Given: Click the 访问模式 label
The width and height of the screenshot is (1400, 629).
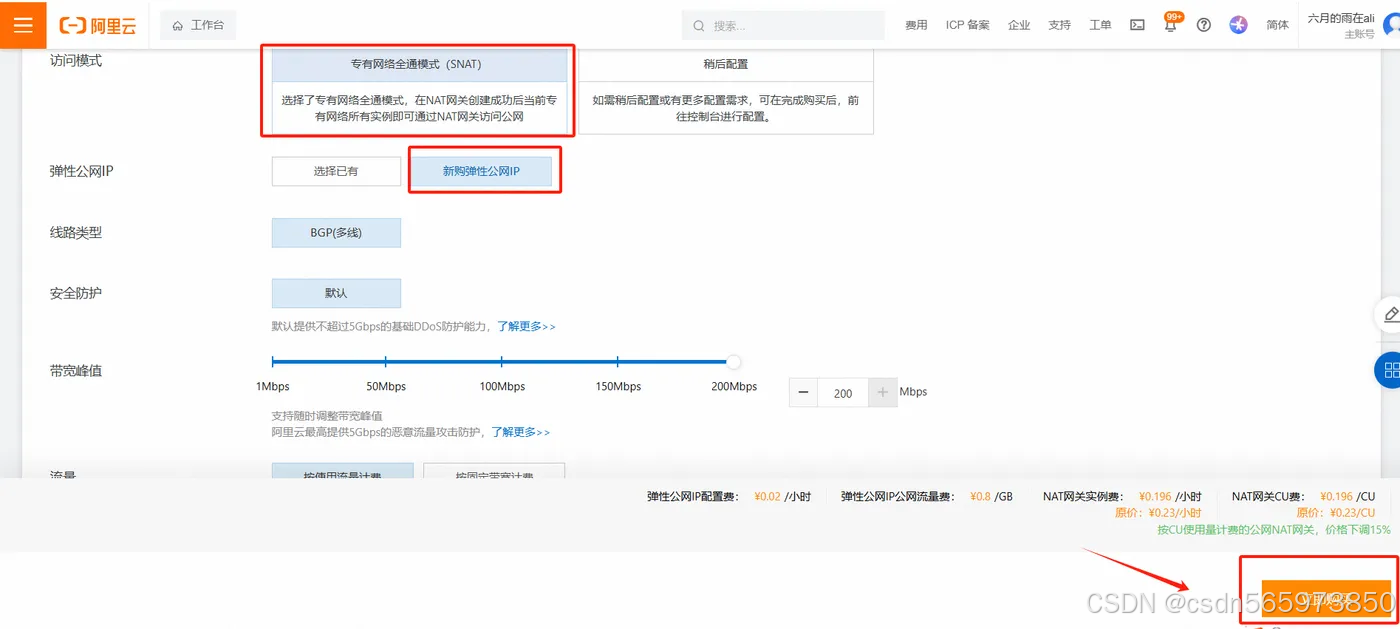Looking at the screenshot, I should (76, 61).
